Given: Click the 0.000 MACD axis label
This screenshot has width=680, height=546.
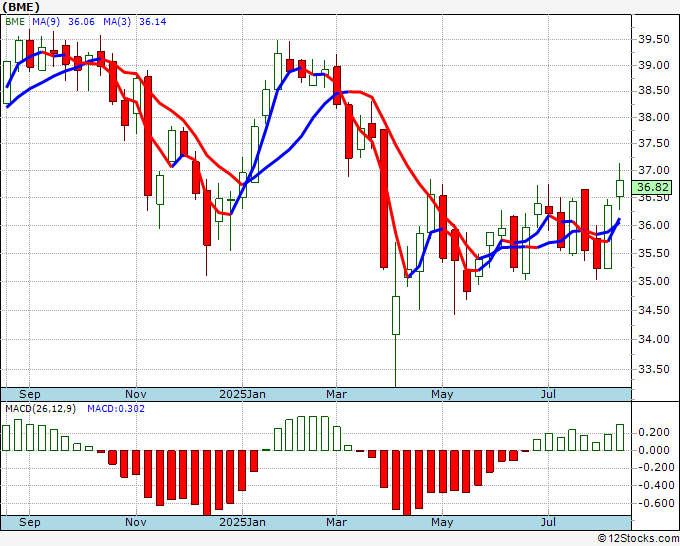Looking at the screenshot, I should coord(654,451).
